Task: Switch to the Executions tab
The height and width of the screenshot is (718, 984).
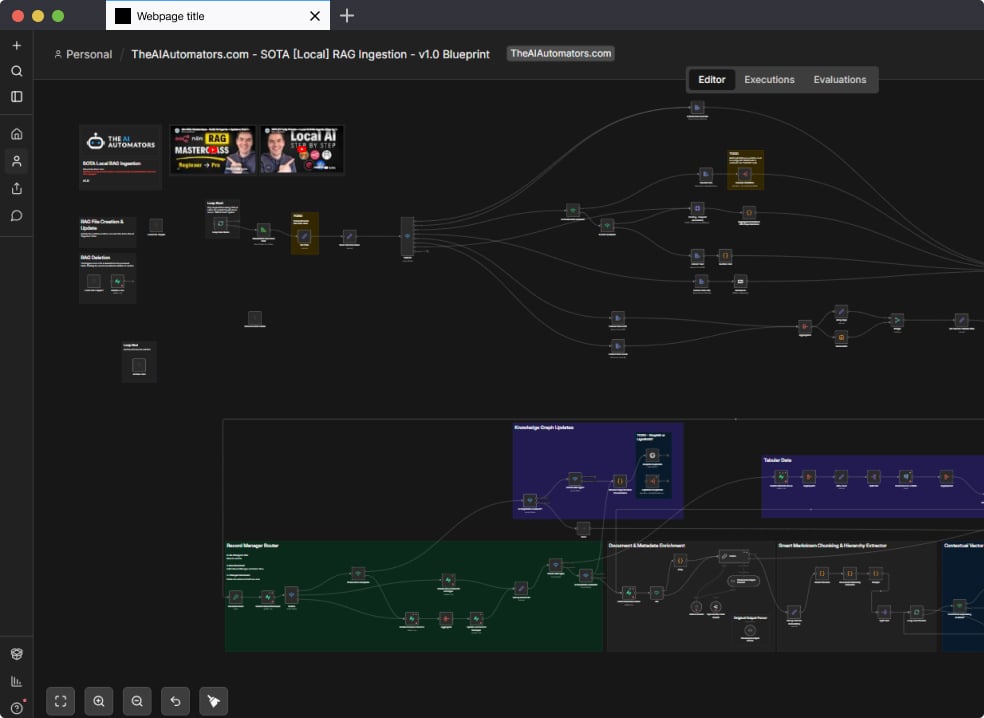Action: (x=769, y=80)
